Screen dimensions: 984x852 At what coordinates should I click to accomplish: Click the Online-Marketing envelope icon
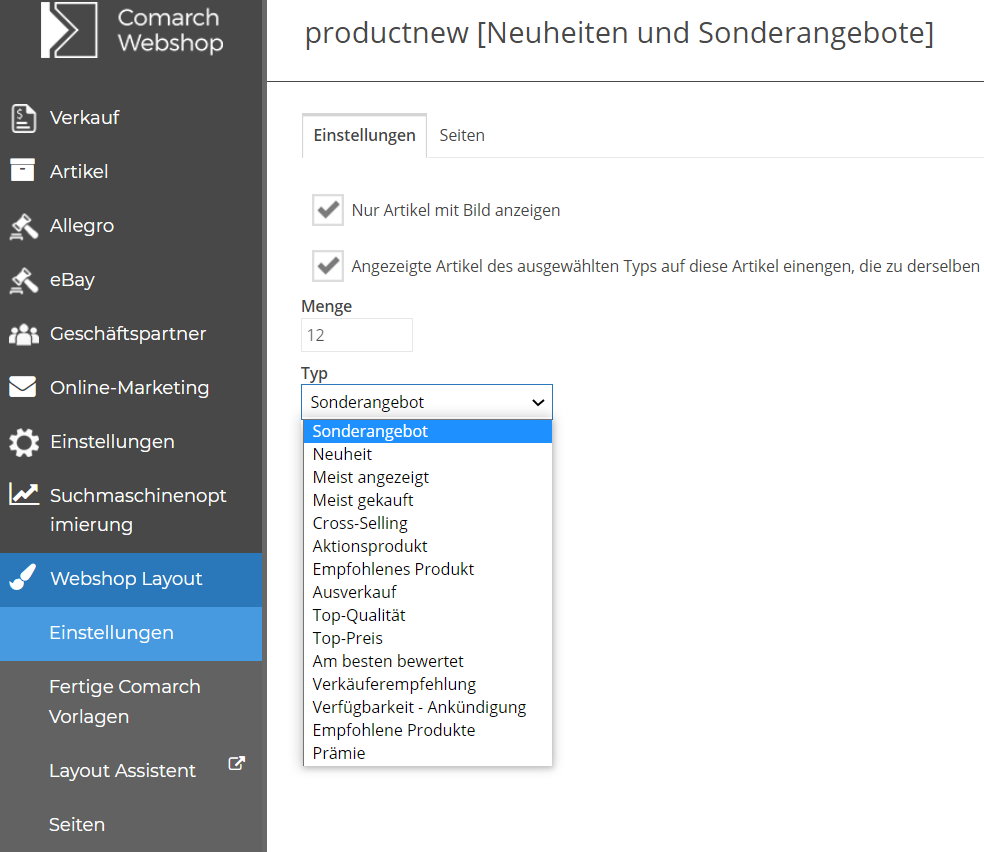(23, 386)
